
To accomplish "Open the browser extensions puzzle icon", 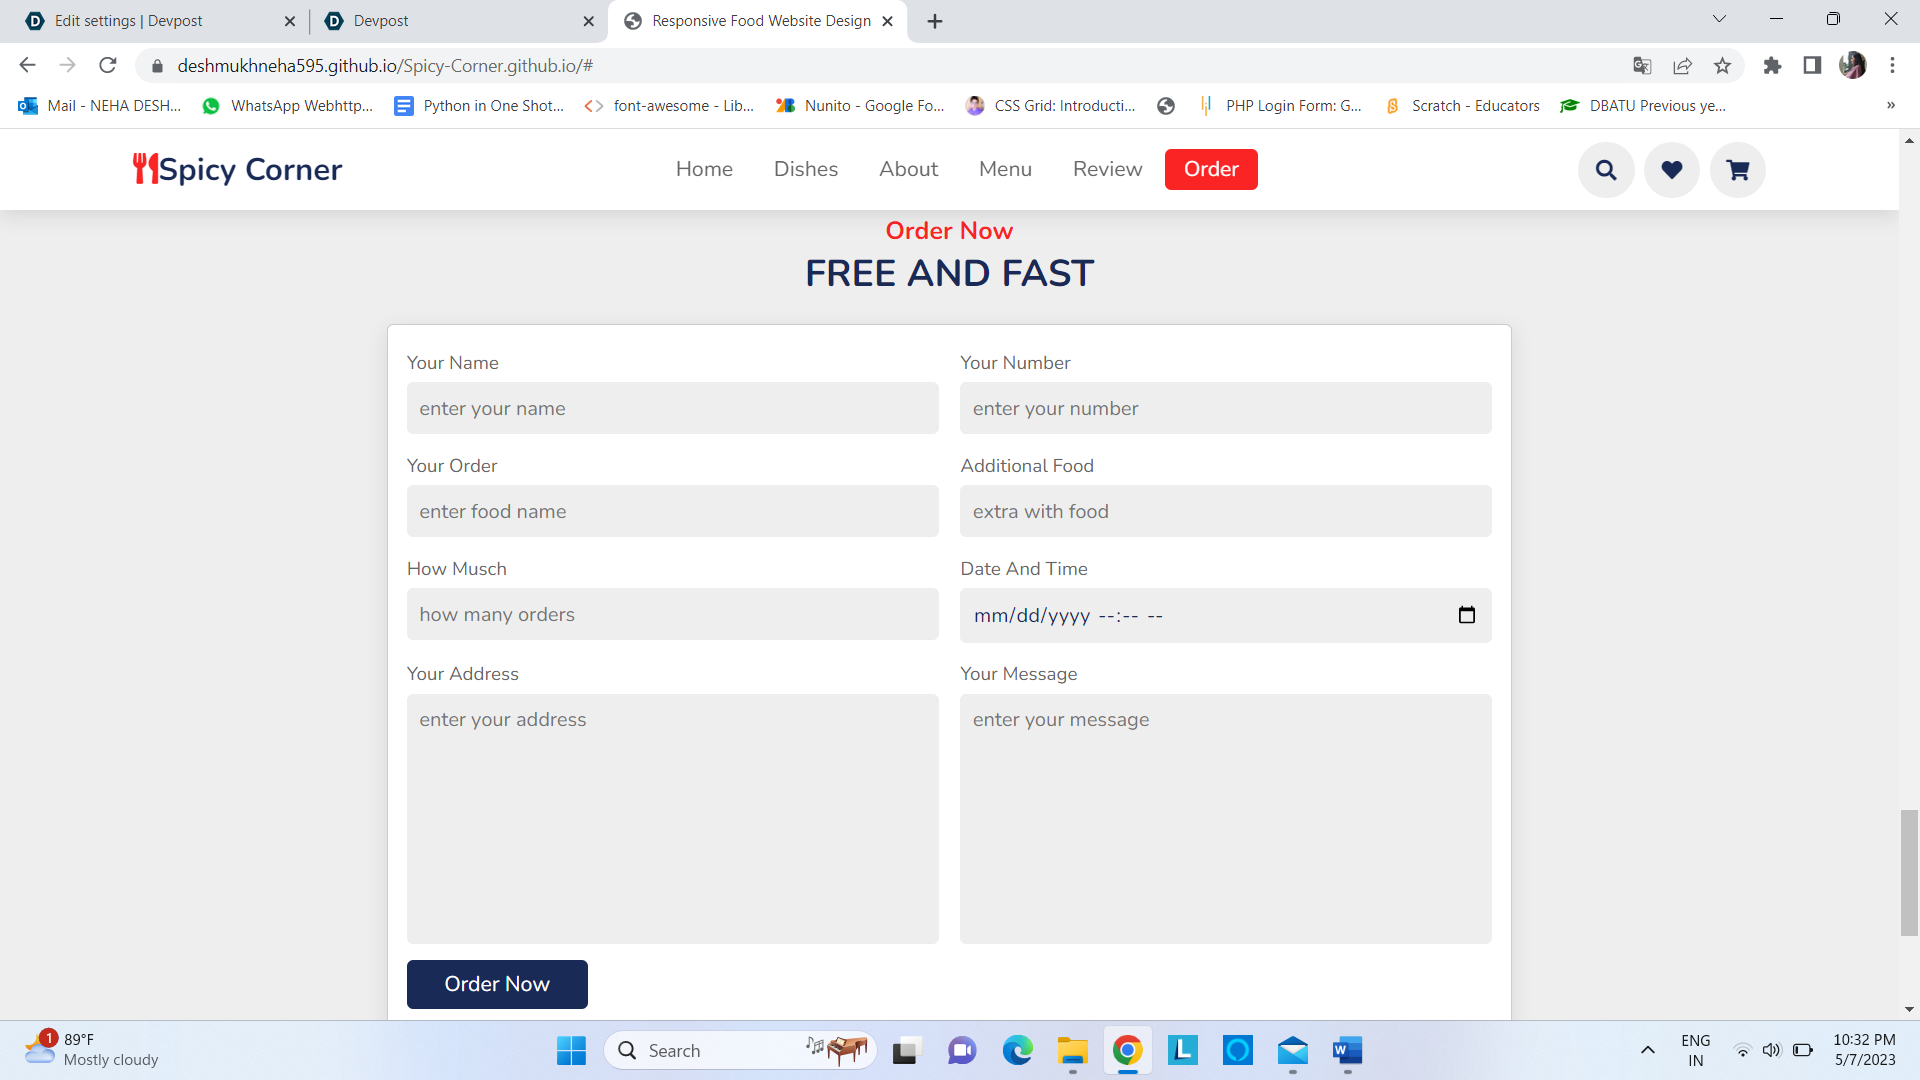I will tap(1773, 65).
